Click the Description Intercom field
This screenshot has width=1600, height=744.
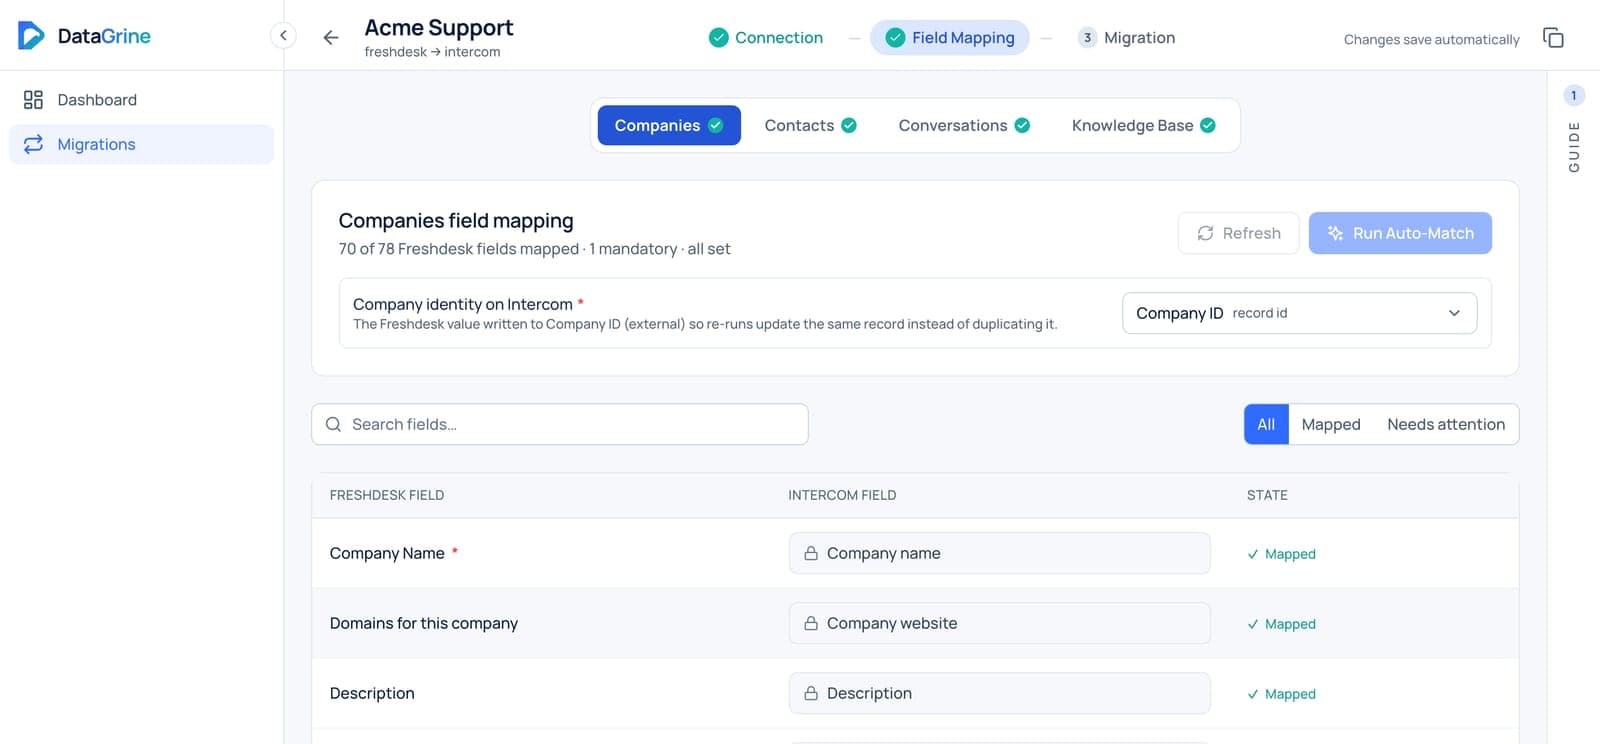pyautogui.click(x=999, y=693)
